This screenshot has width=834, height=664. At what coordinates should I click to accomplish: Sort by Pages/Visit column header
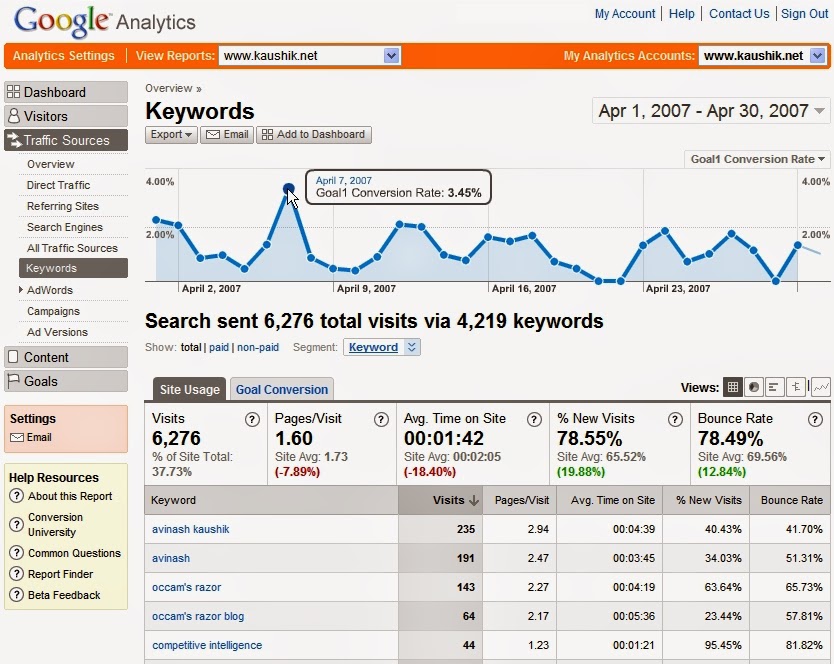pyautogui.click(x=521, y=500)
